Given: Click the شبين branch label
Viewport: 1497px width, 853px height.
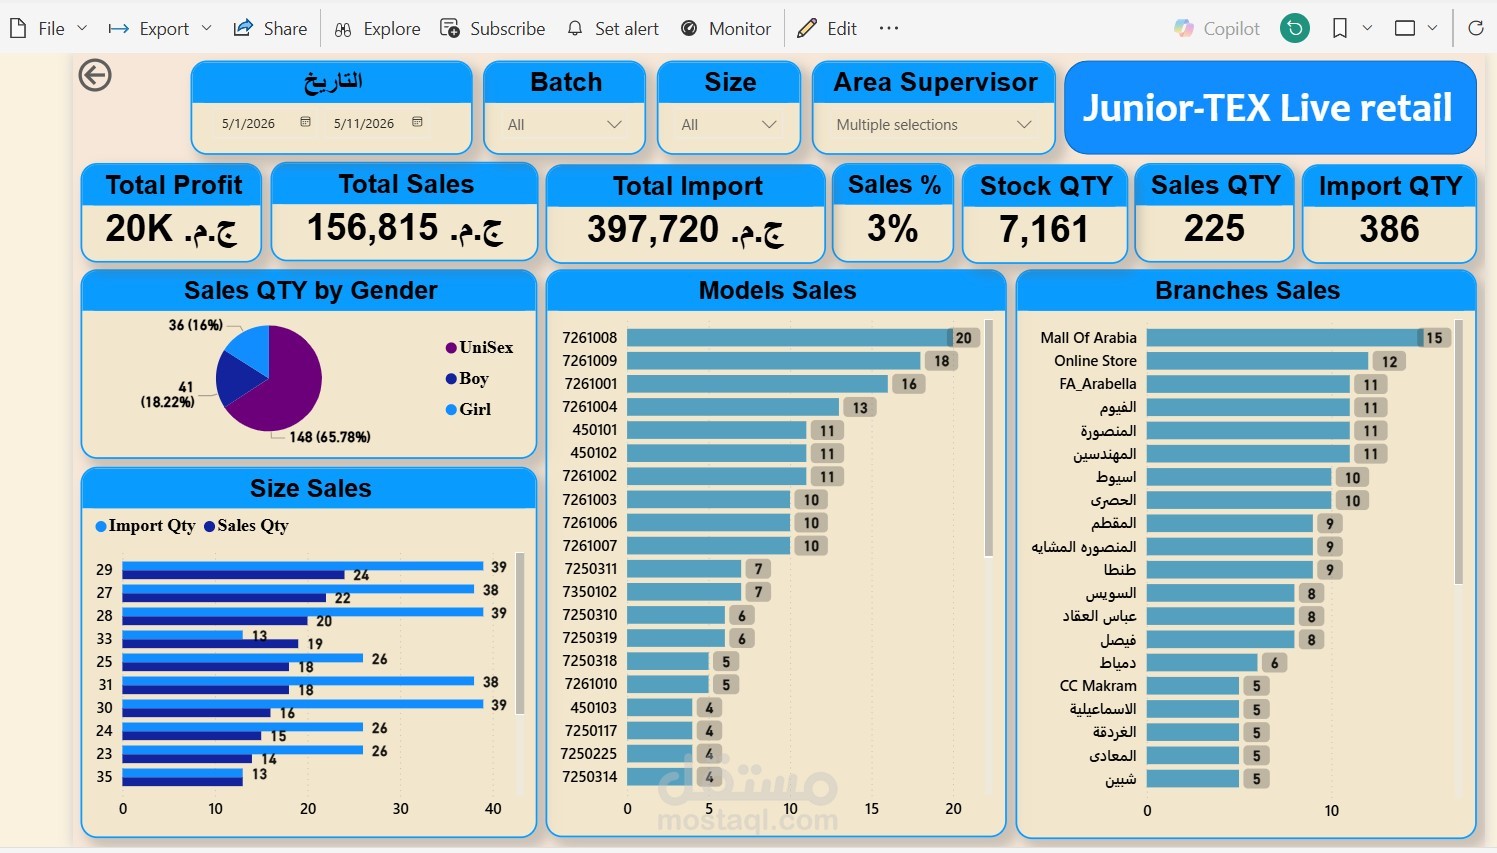Looking at the screenshot, I should pyautogui.click(x=1121, y=779).
